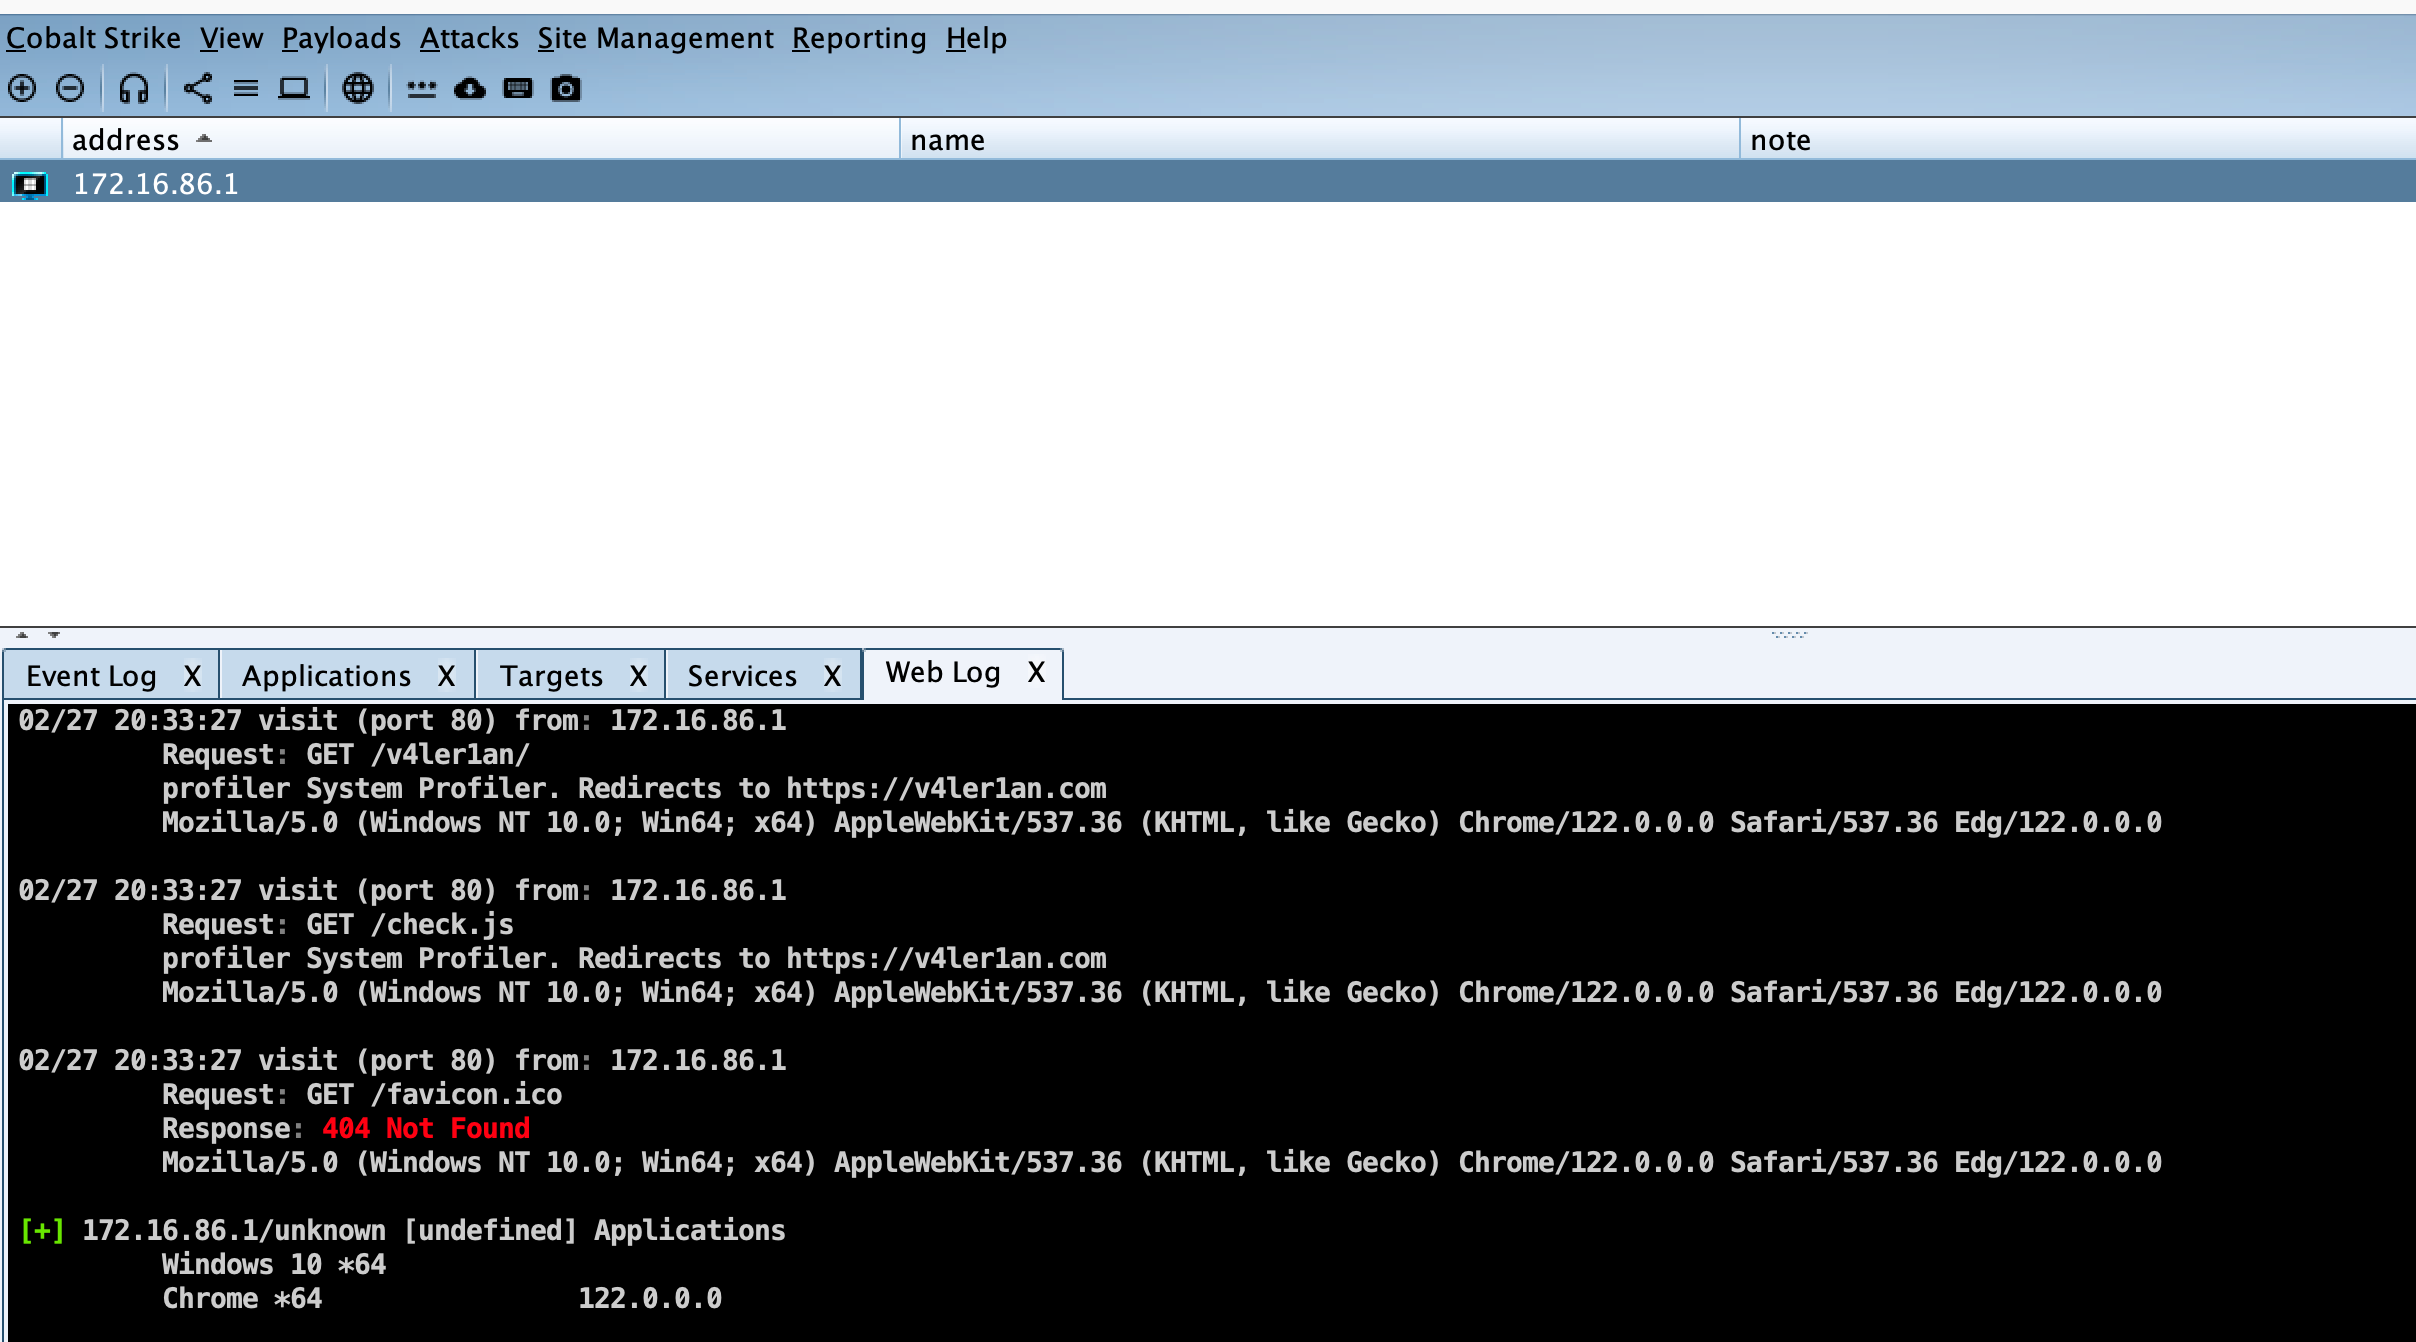Click the name column header
This screenshot has width=2416, height=1342.
pos(947,140)
